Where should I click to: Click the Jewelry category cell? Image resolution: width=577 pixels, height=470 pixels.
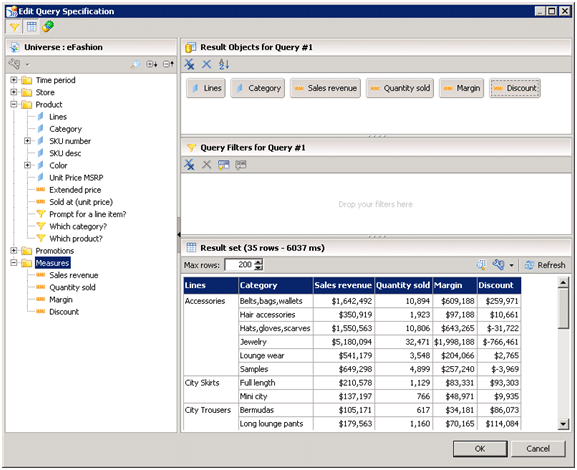coord(276,342)
